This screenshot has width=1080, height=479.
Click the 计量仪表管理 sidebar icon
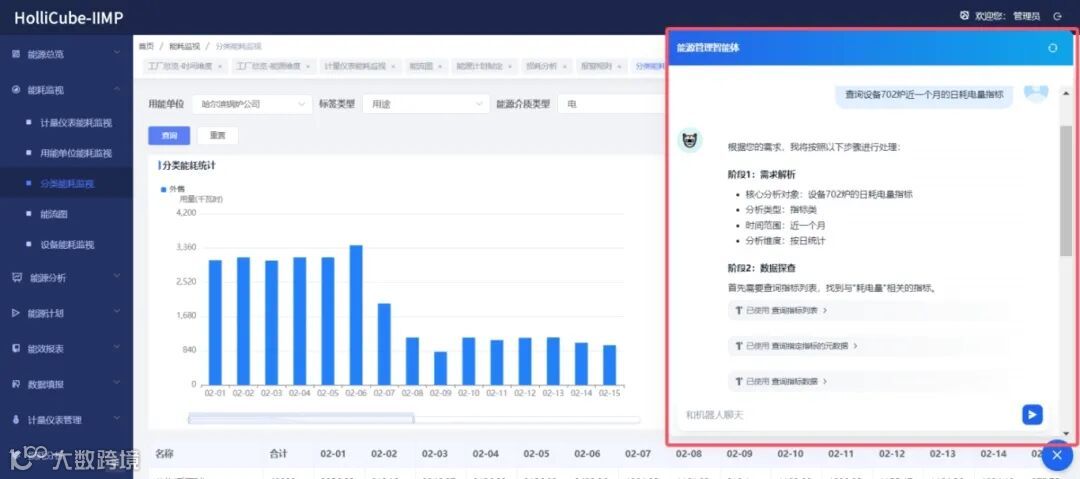coord(16,419)
